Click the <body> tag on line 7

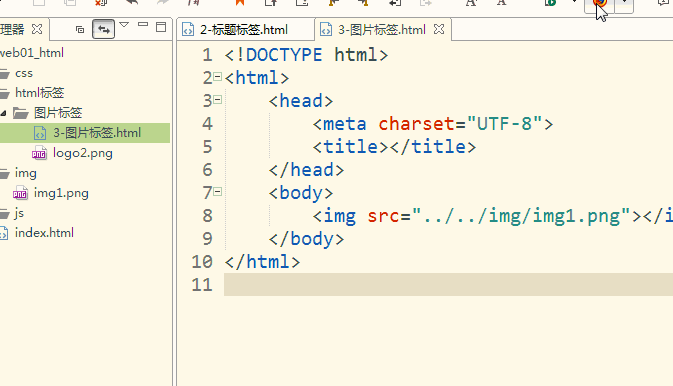[301, 193]
